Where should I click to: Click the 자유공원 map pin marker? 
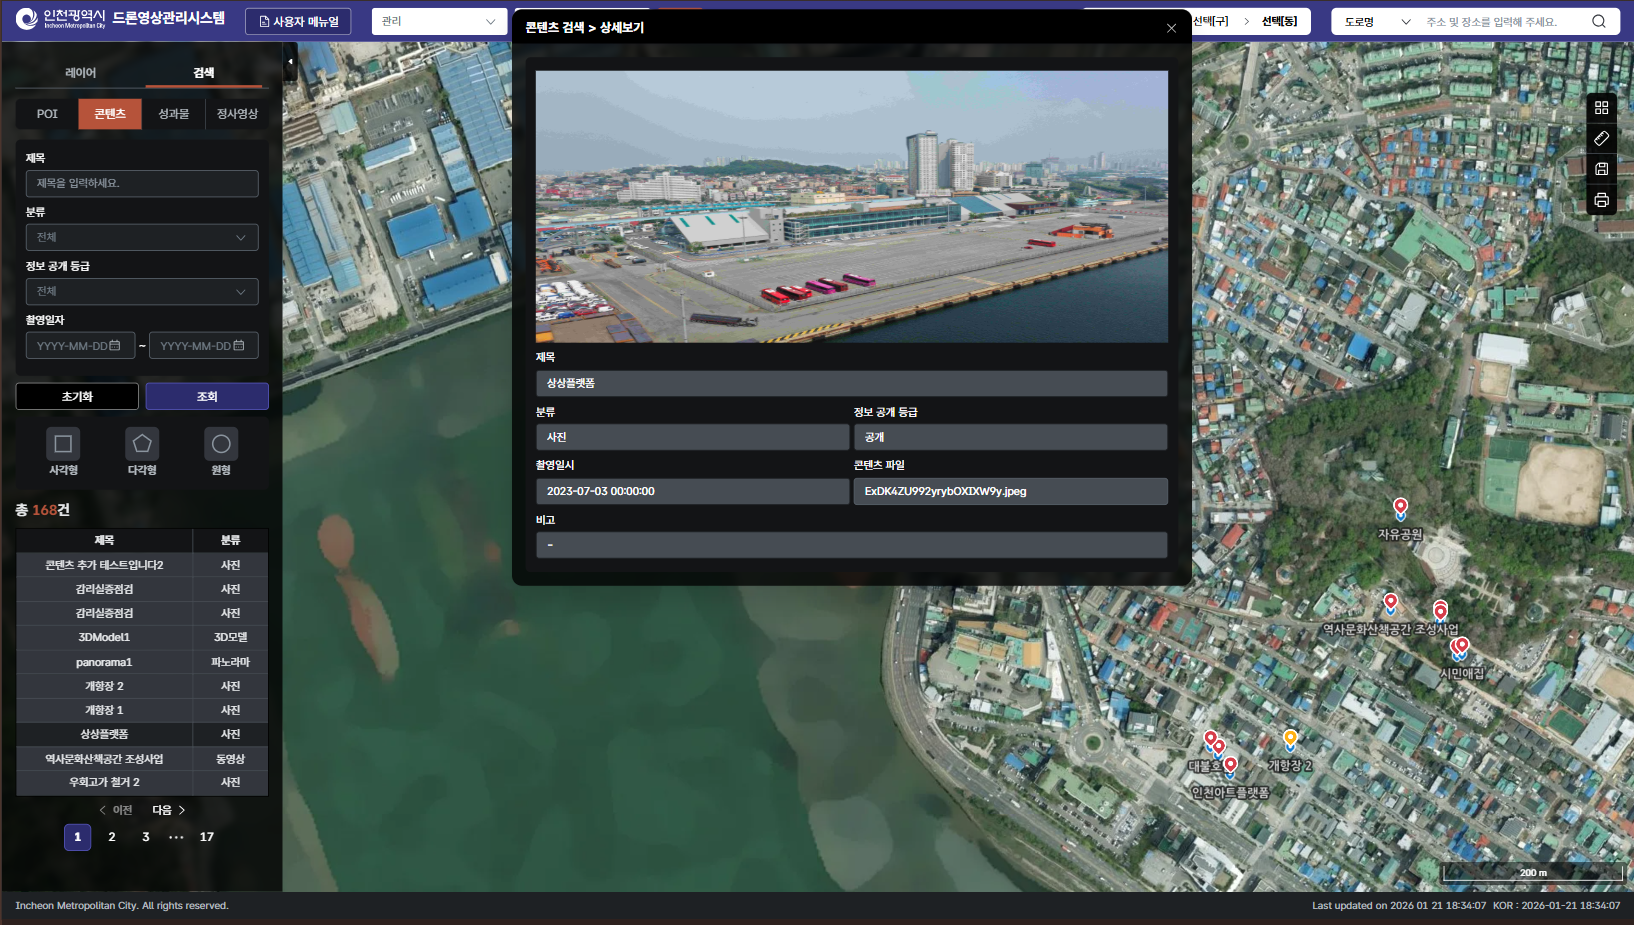point(1400,508)
